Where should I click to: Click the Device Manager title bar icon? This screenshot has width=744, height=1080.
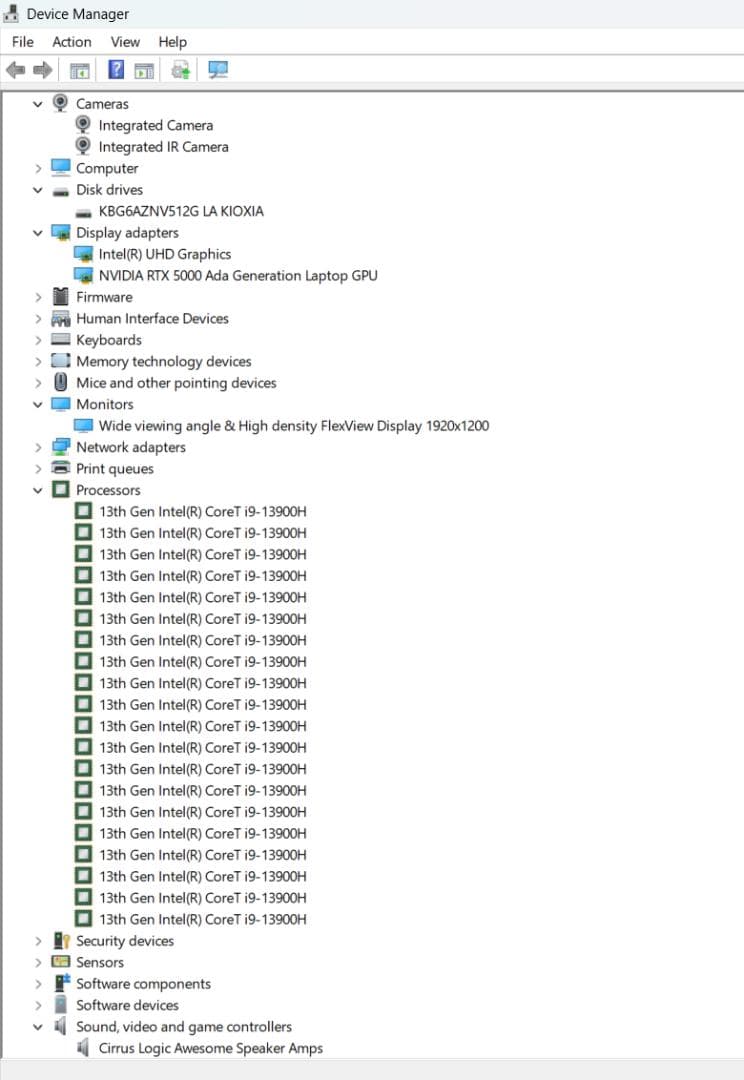(x=13, y=14)
